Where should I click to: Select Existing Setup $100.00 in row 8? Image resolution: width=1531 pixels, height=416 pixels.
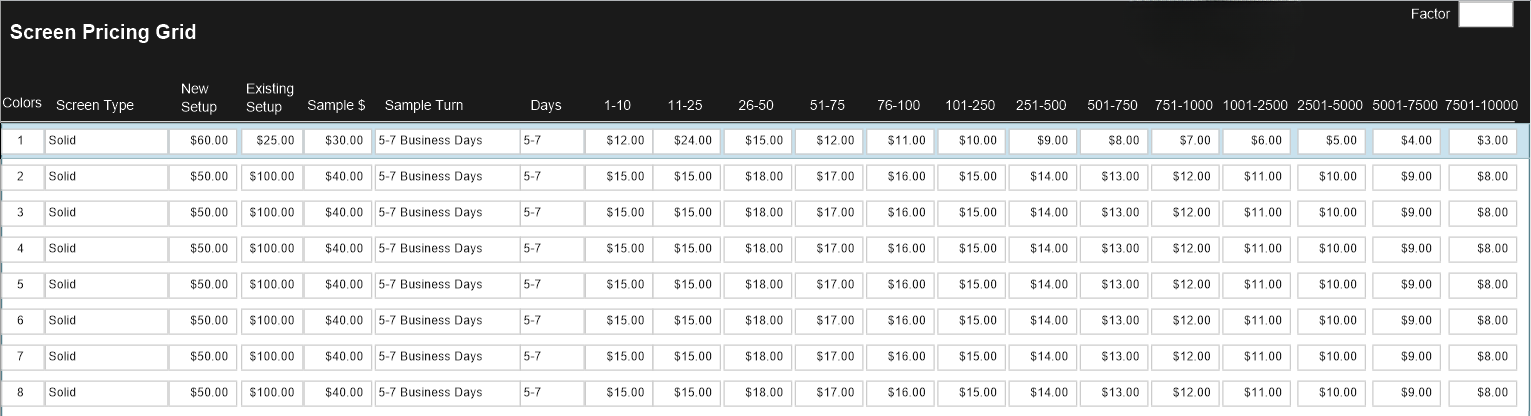(x=271, y=393)
